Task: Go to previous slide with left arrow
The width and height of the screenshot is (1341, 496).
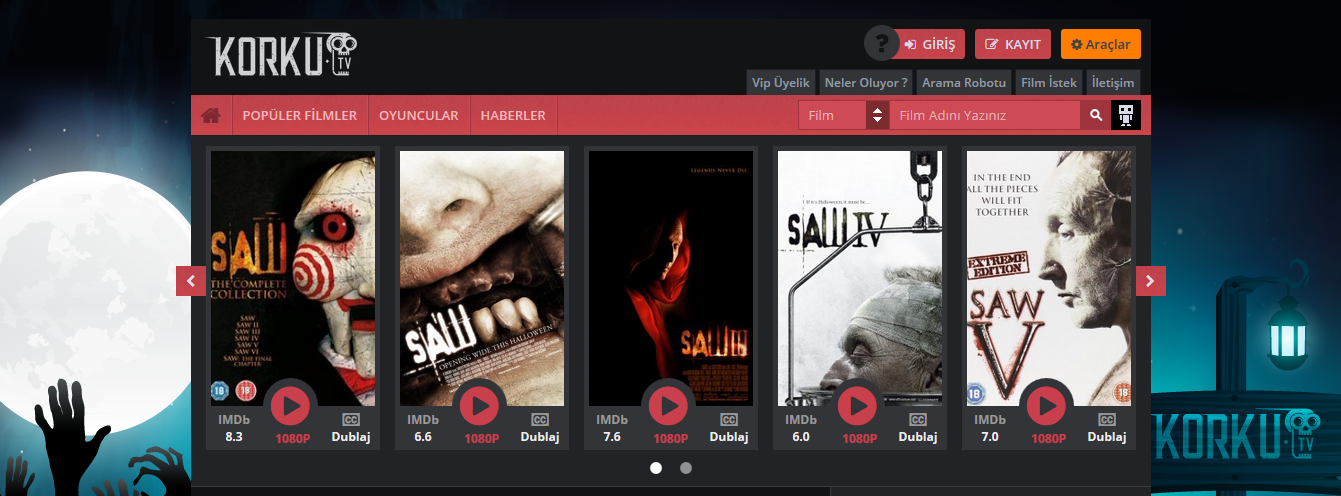Action: point(191,281)
